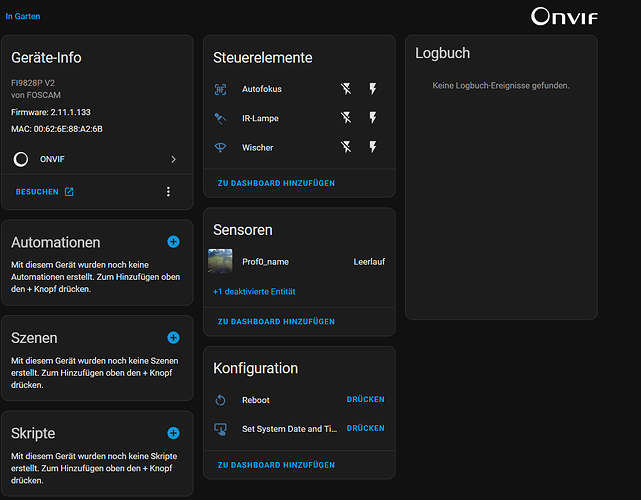Select the Prof0_name sensor label
The image size is (641, 500).
tap(265, 261)
